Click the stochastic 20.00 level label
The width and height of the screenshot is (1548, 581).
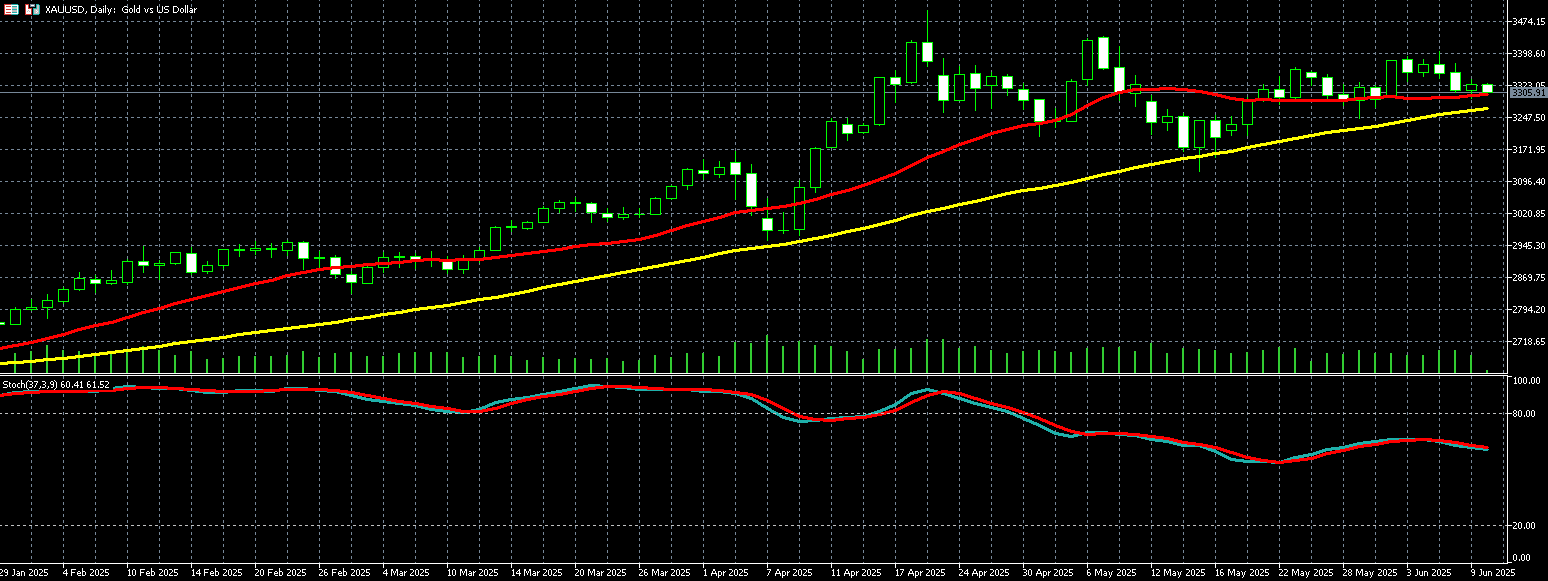(x=1525, y=525)
